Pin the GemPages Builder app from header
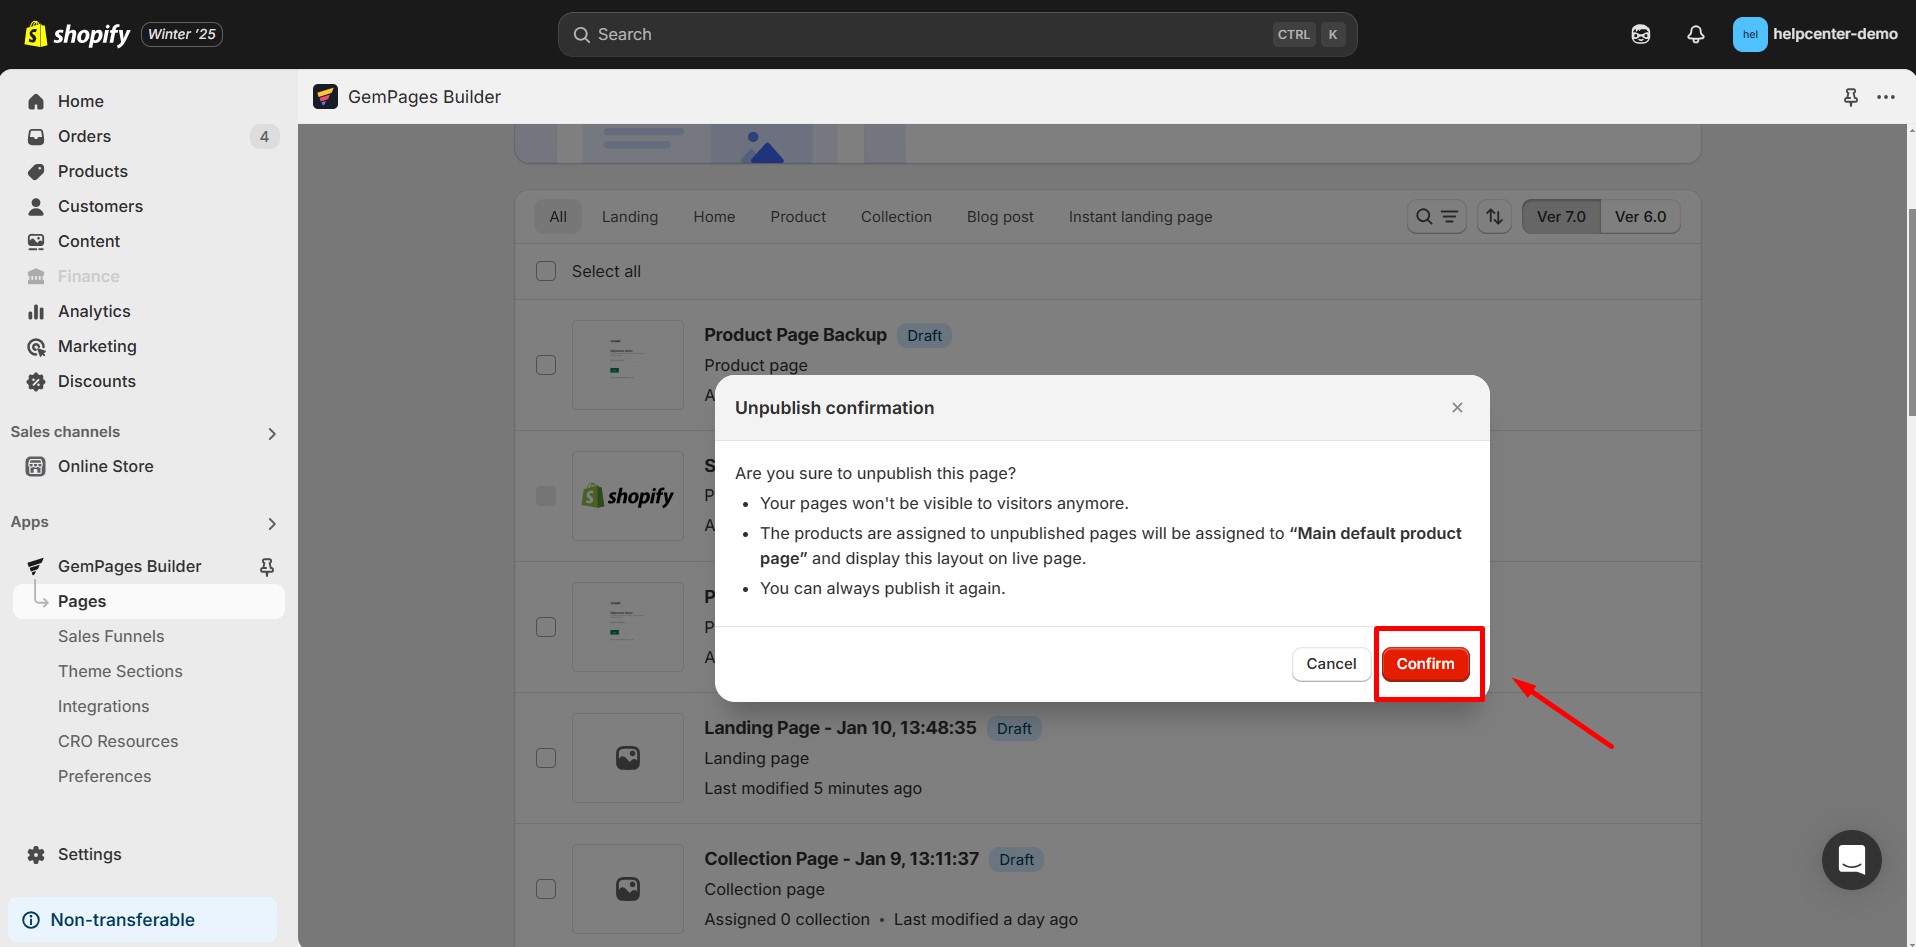The height and width of the screenshot is (947, 1916). pos(1850,97)
